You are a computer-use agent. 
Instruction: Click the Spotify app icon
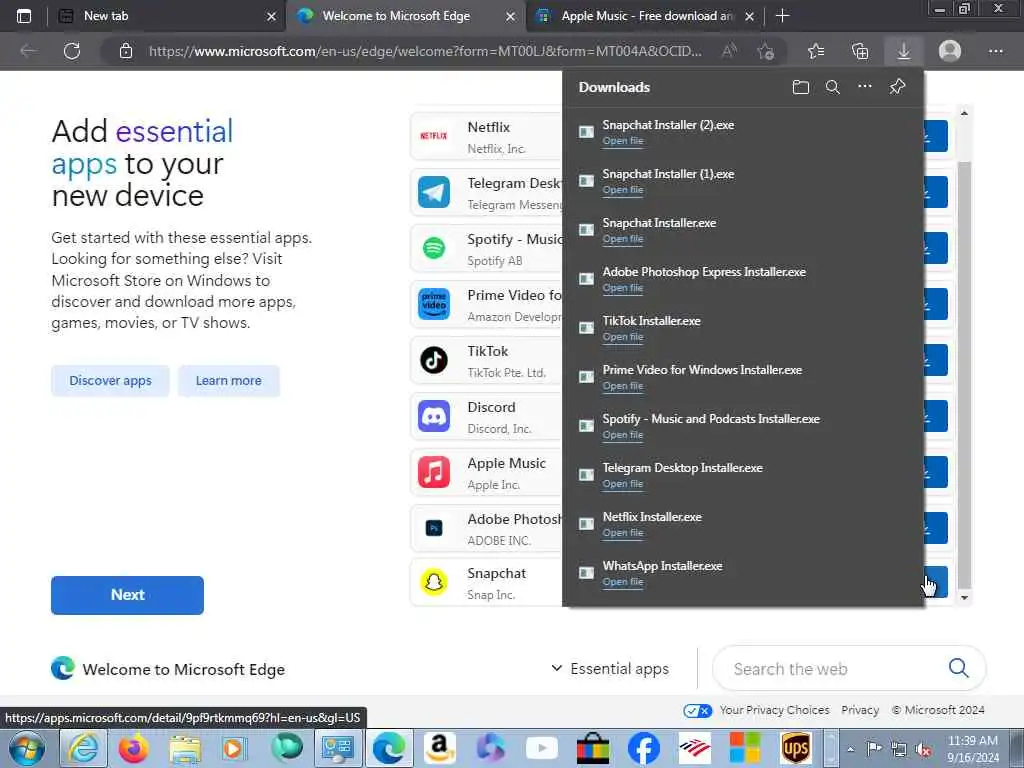pos(434,248)
